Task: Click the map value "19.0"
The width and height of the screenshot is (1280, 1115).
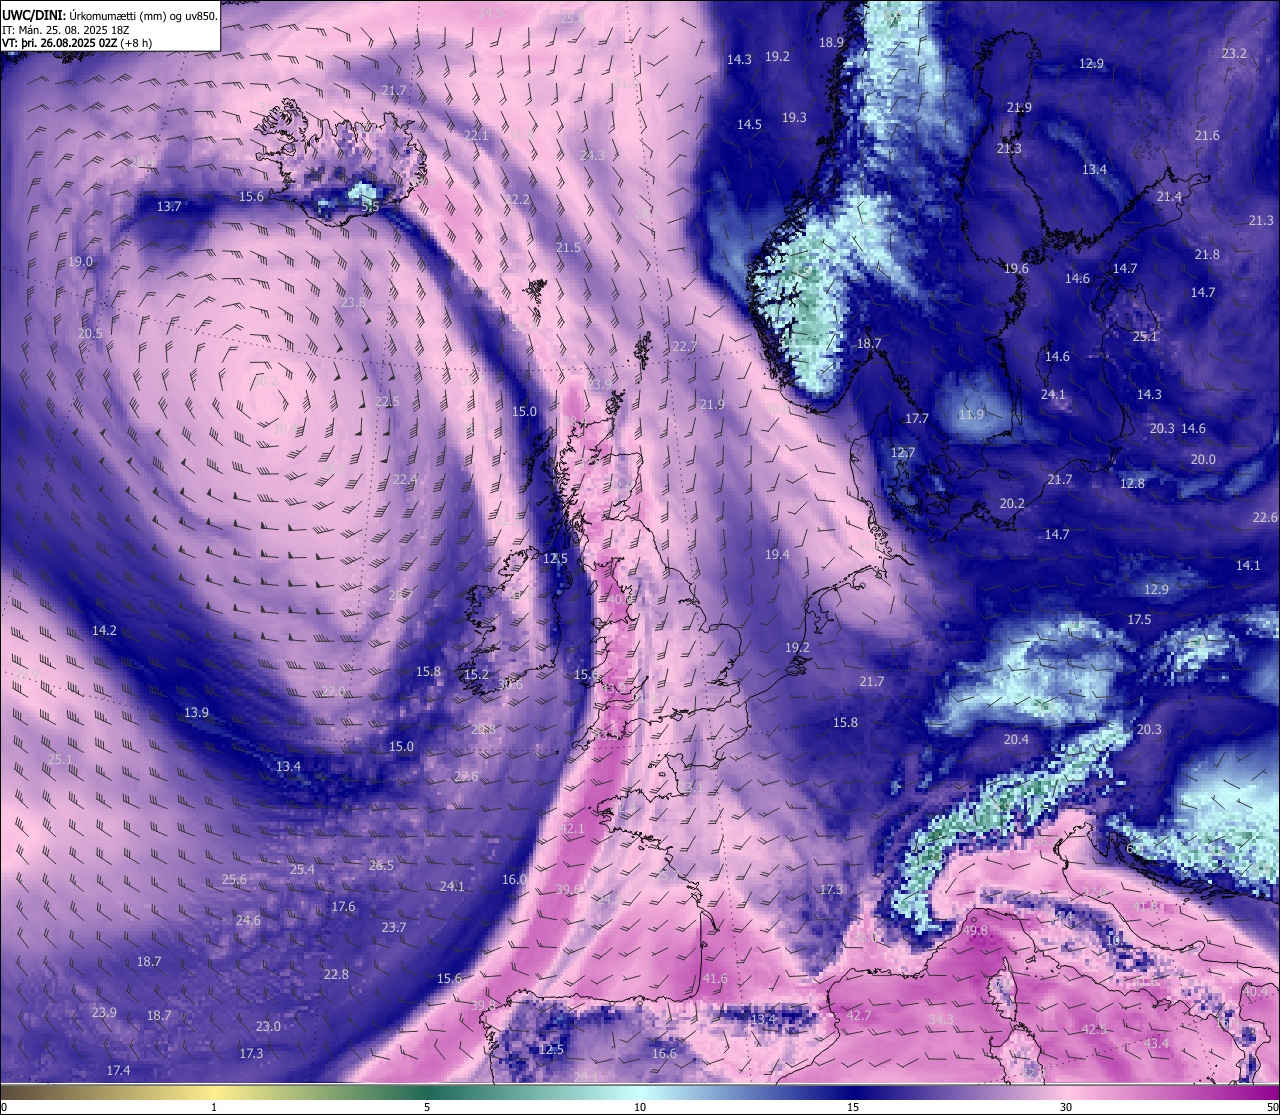Action: point(81,261)
